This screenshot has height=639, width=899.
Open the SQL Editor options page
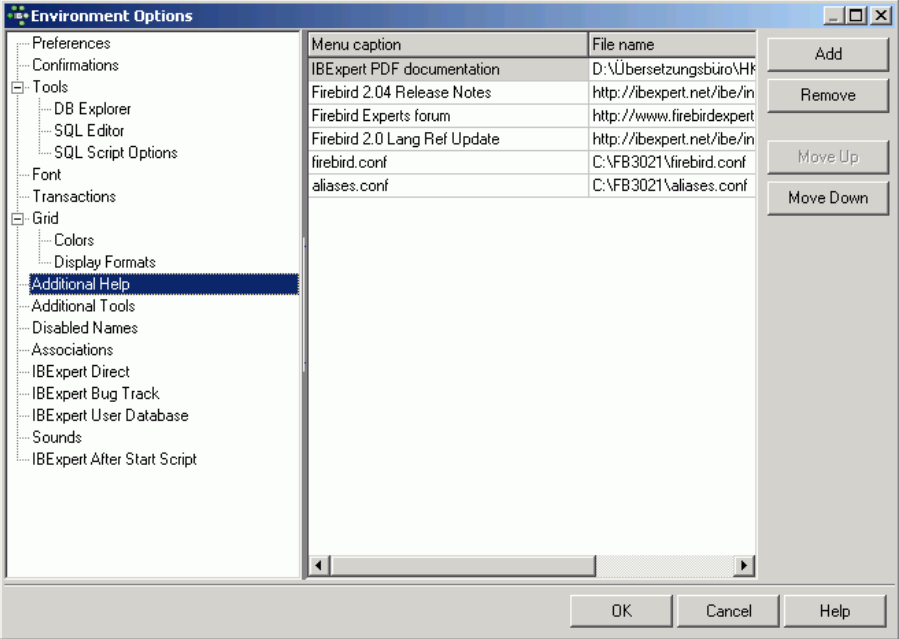[x=89, y=131]
